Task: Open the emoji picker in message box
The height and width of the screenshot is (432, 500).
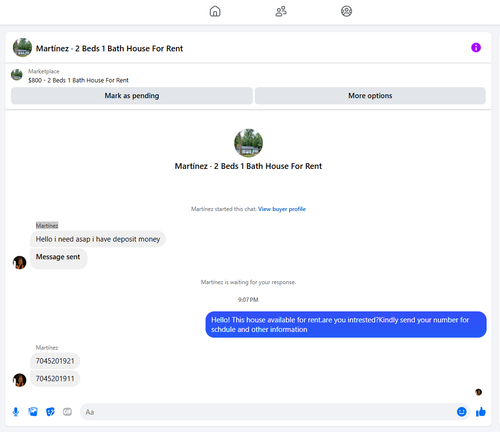Action: pos(461,412)
